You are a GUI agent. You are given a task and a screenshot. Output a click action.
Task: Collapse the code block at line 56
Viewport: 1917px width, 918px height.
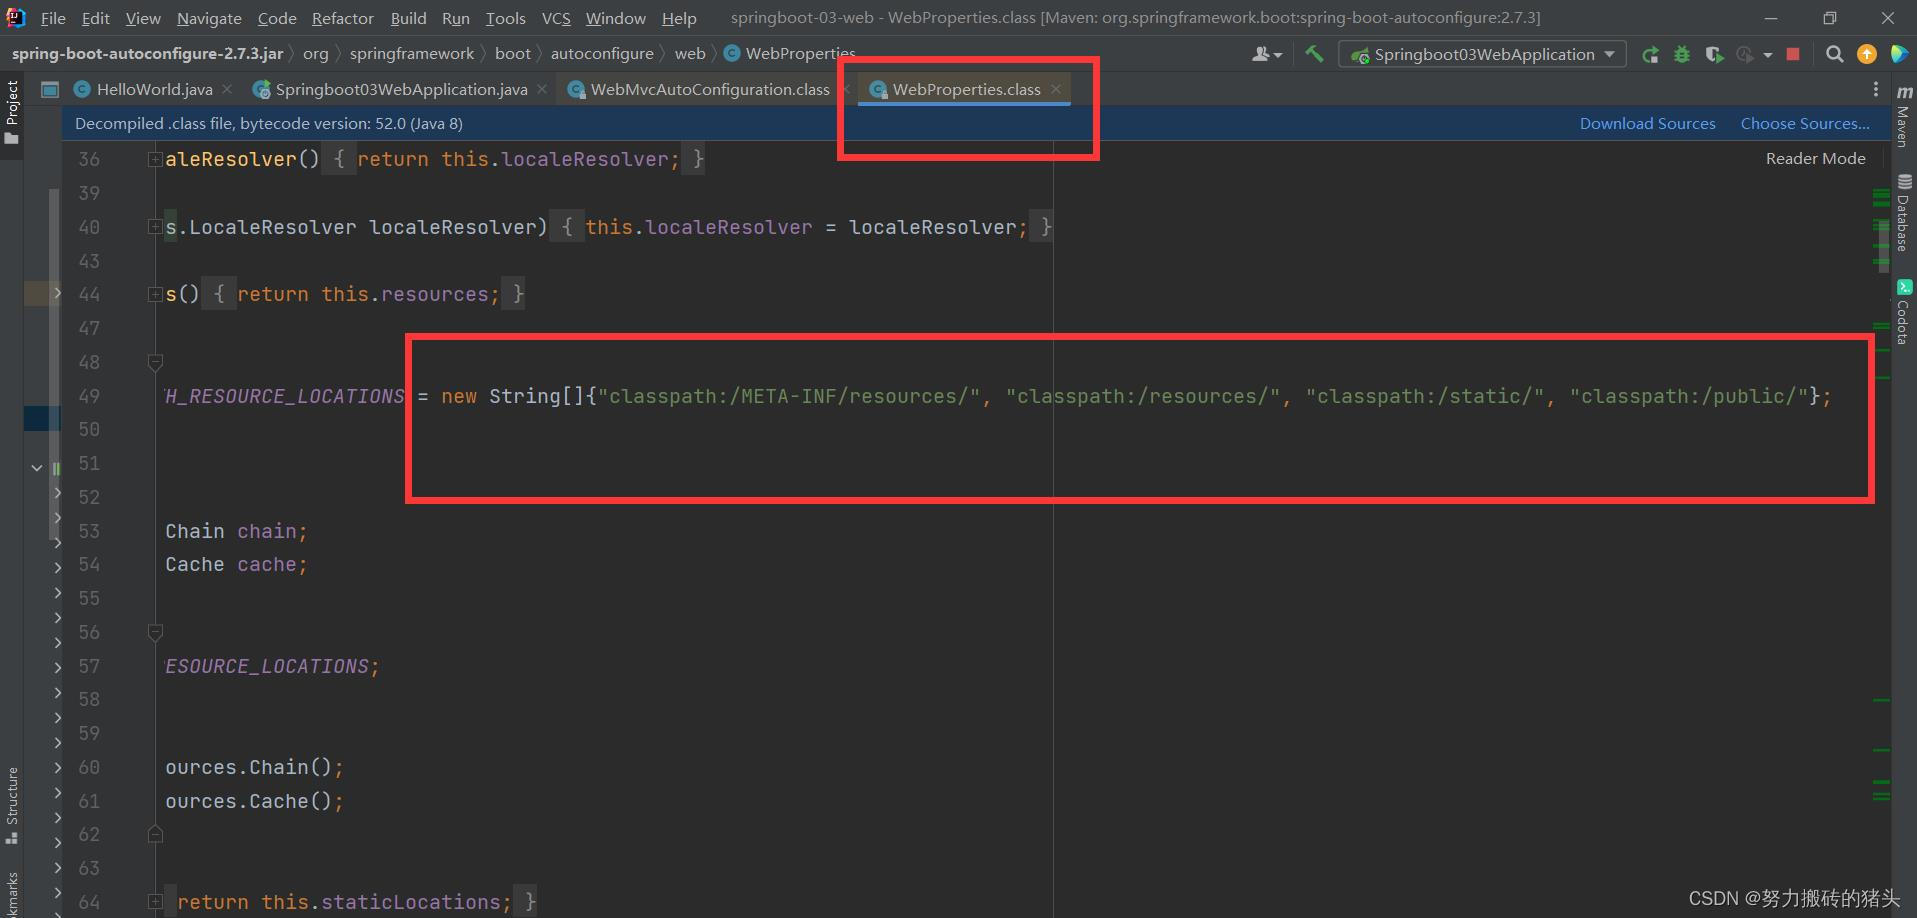[x=155, y=632]
